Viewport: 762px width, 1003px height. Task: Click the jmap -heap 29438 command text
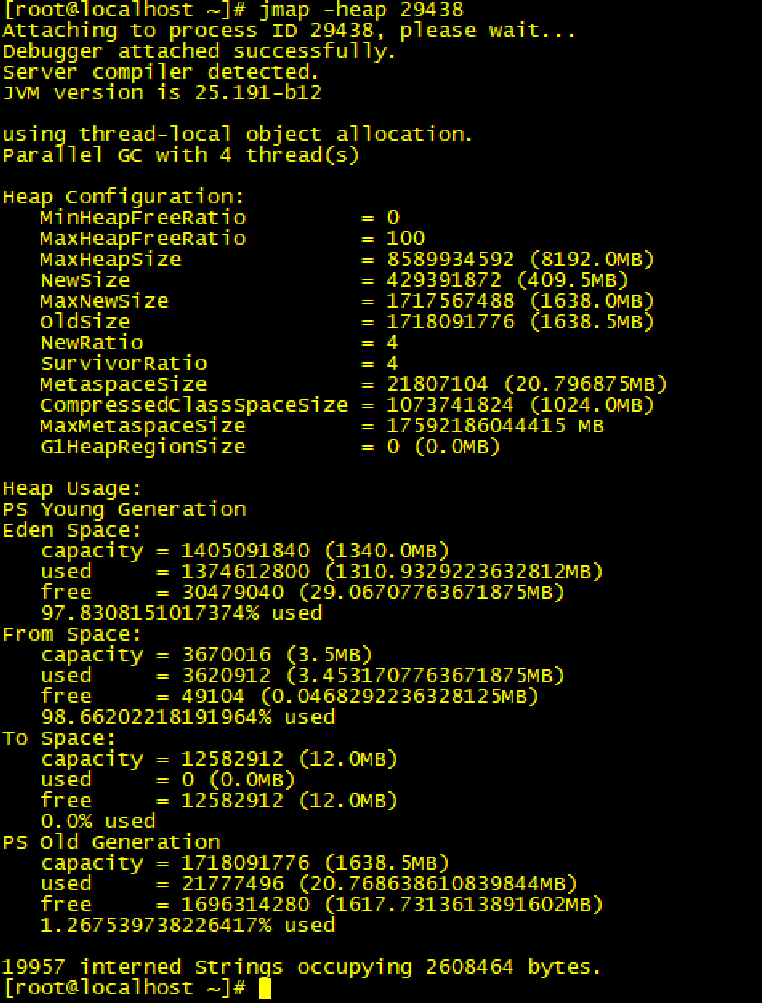pos(361,11)
